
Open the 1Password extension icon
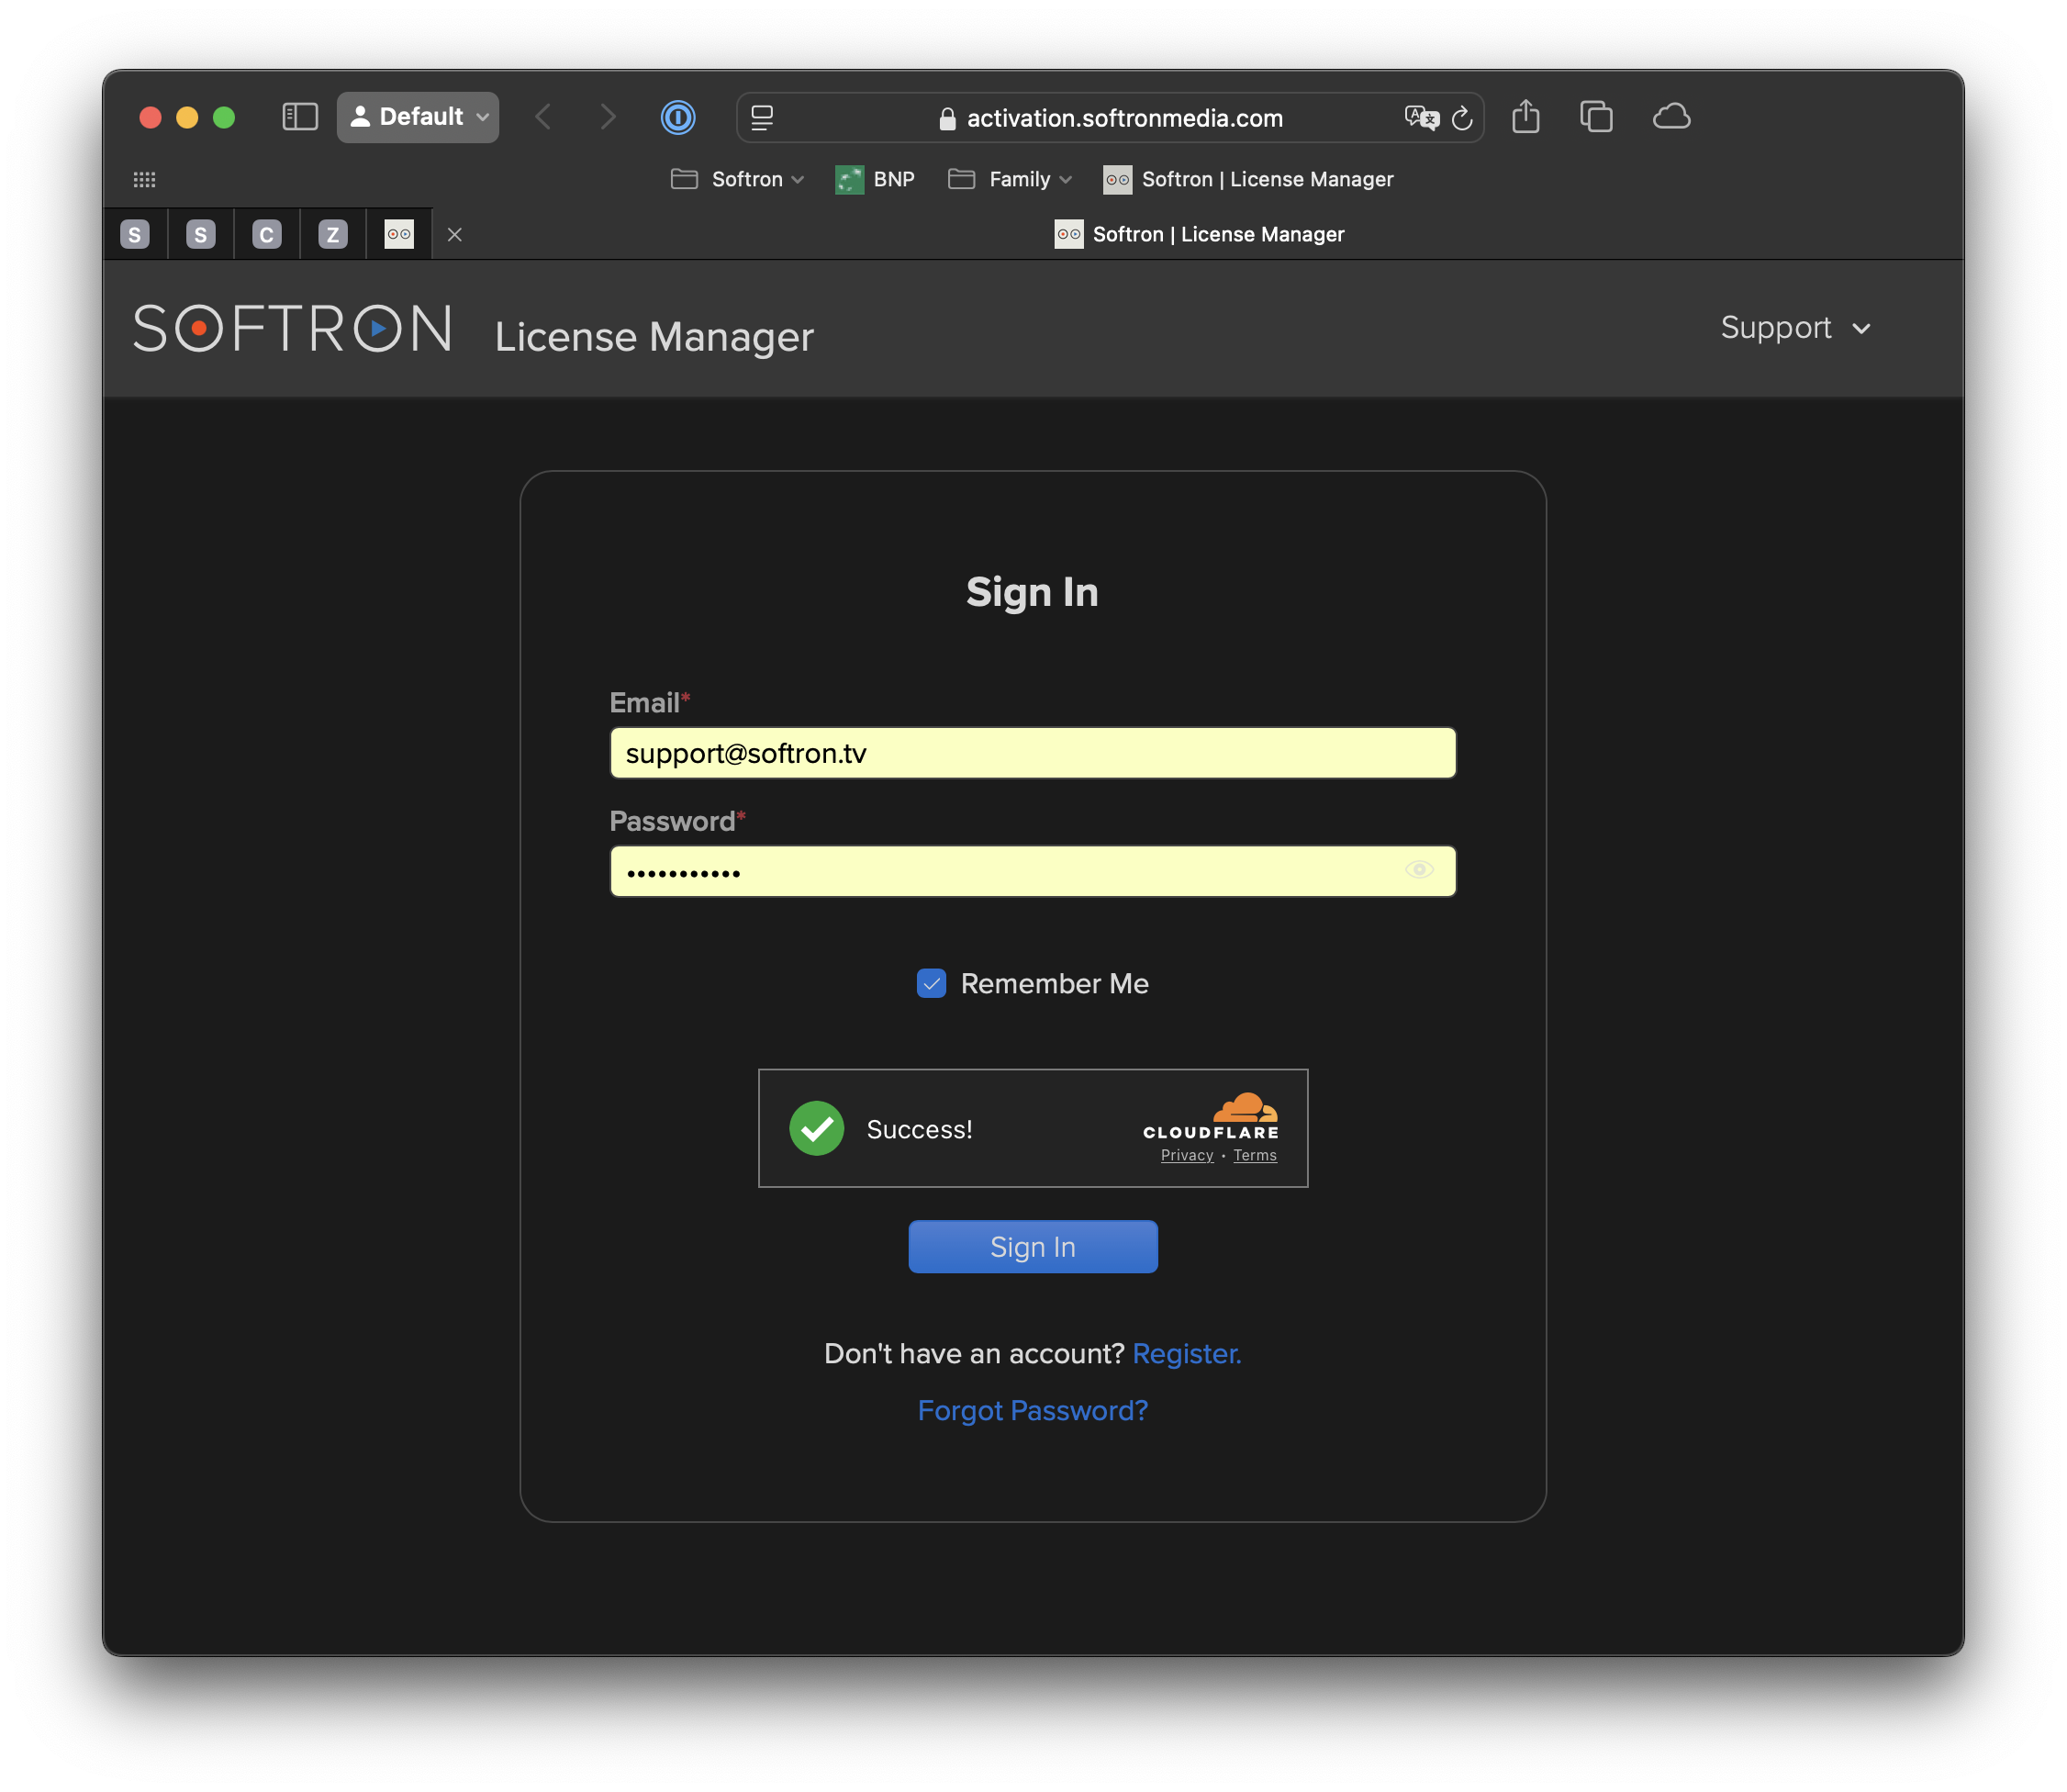(x=677, y=117)
